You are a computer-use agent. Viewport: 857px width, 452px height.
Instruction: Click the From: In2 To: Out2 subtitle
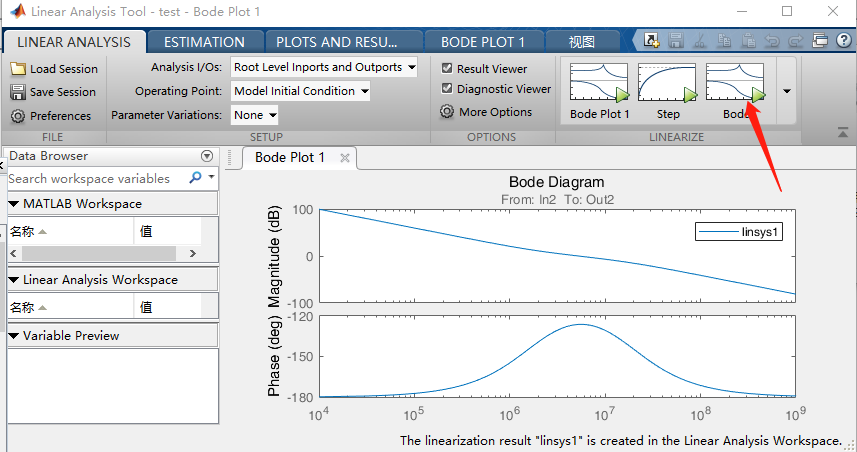point(557,199)
